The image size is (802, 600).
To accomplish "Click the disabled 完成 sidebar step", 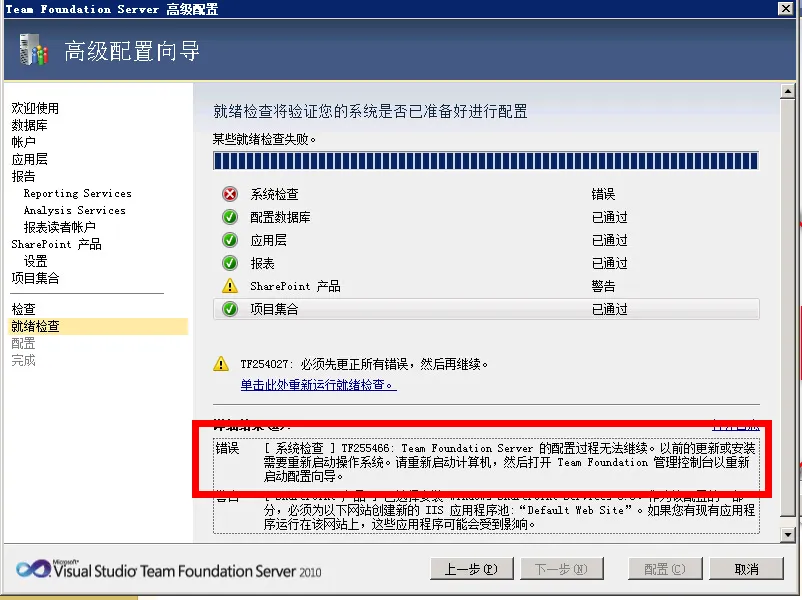I will pyautogui.click(x=24, y=360).
